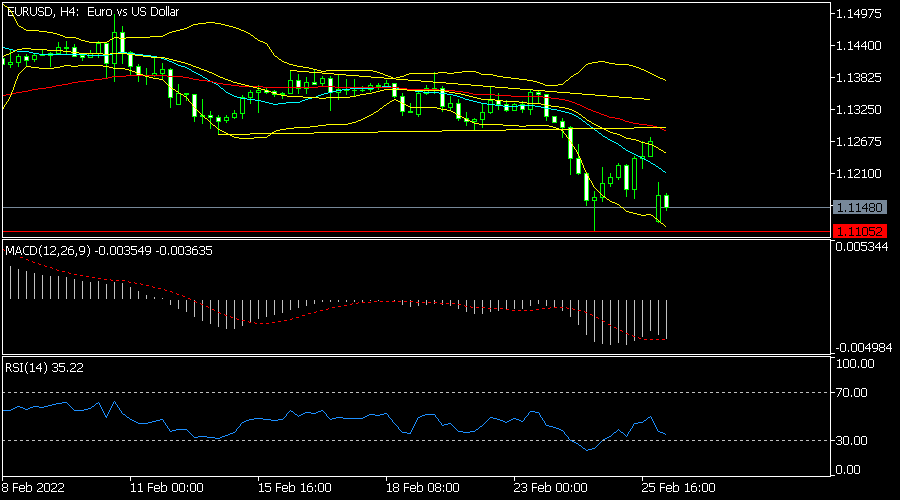The image size is (900, 500).
Task: Click the 23 Feb 00:00 time label
Action: 550,488
